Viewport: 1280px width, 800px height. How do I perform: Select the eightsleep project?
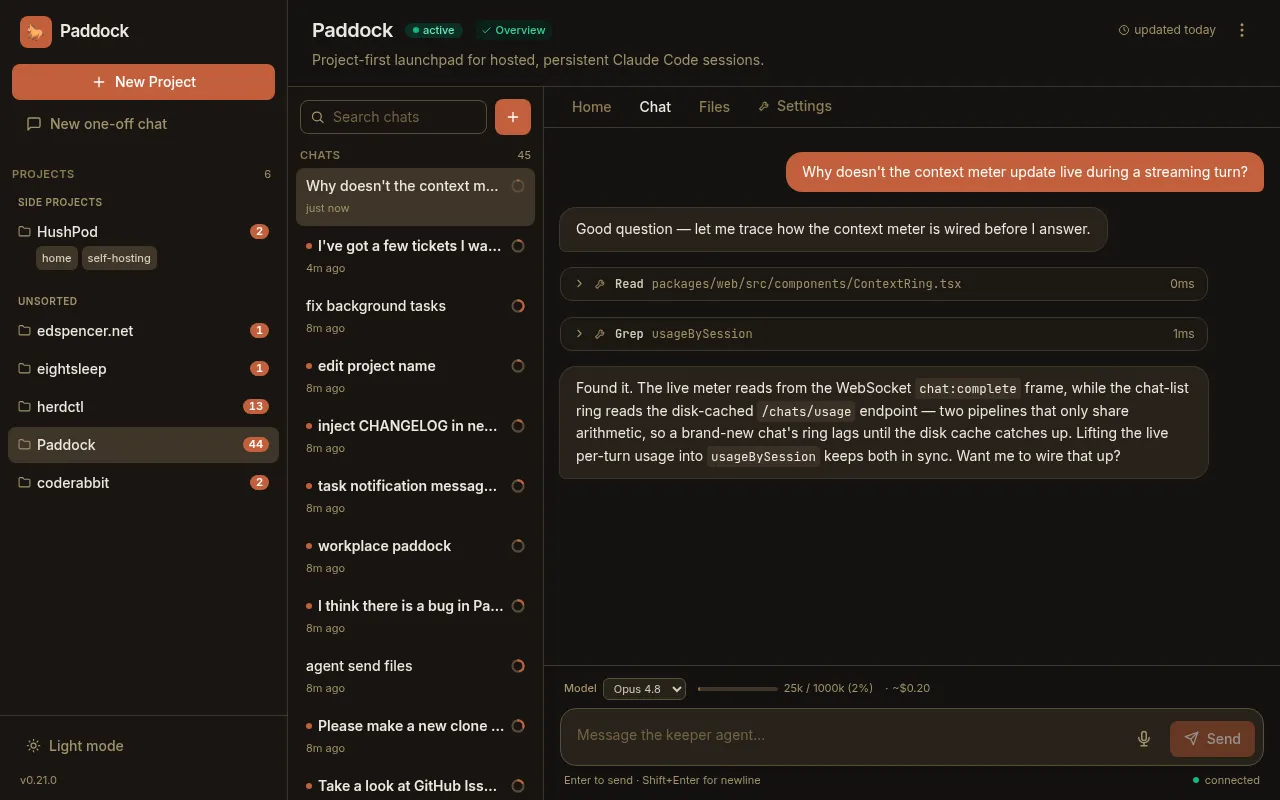(143, 369)
